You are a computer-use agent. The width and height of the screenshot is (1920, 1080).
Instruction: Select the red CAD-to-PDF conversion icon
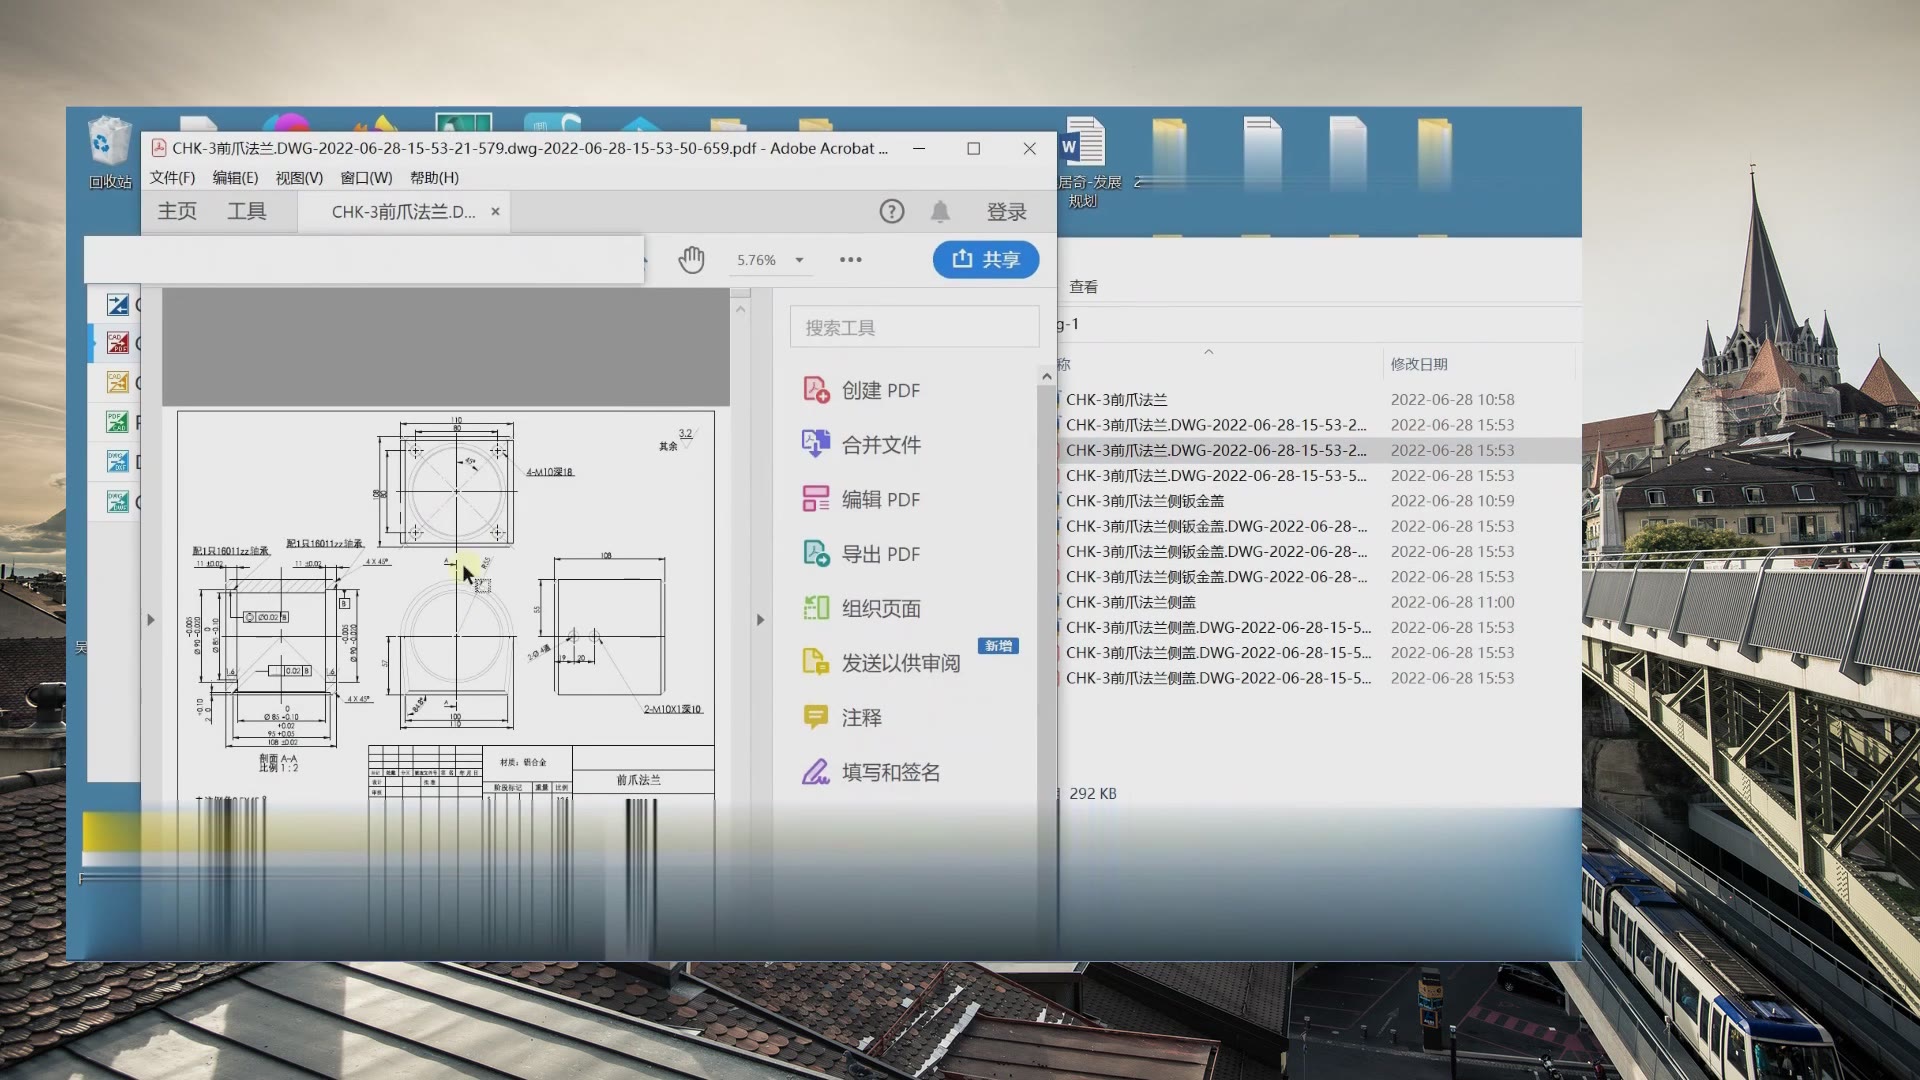[x=116, y=342]
